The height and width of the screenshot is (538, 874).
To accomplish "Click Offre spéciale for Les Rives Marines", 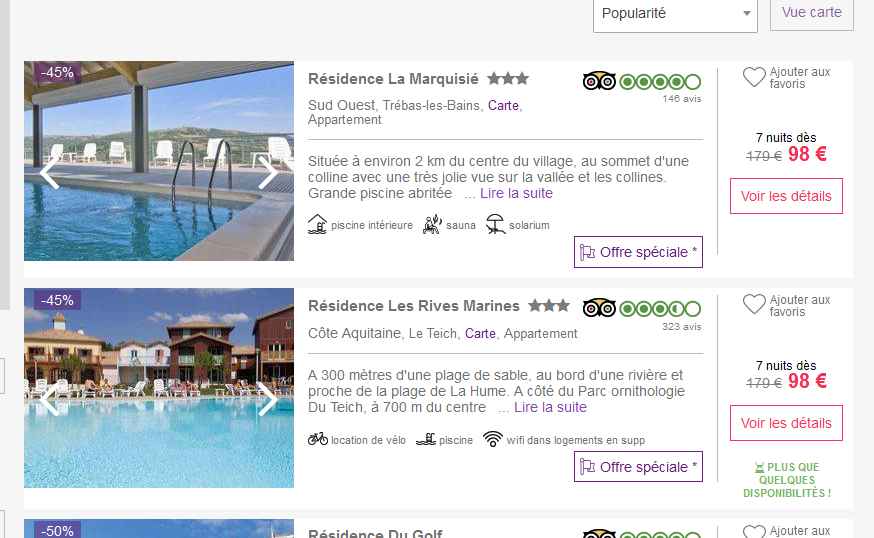I will pos(638,467).
